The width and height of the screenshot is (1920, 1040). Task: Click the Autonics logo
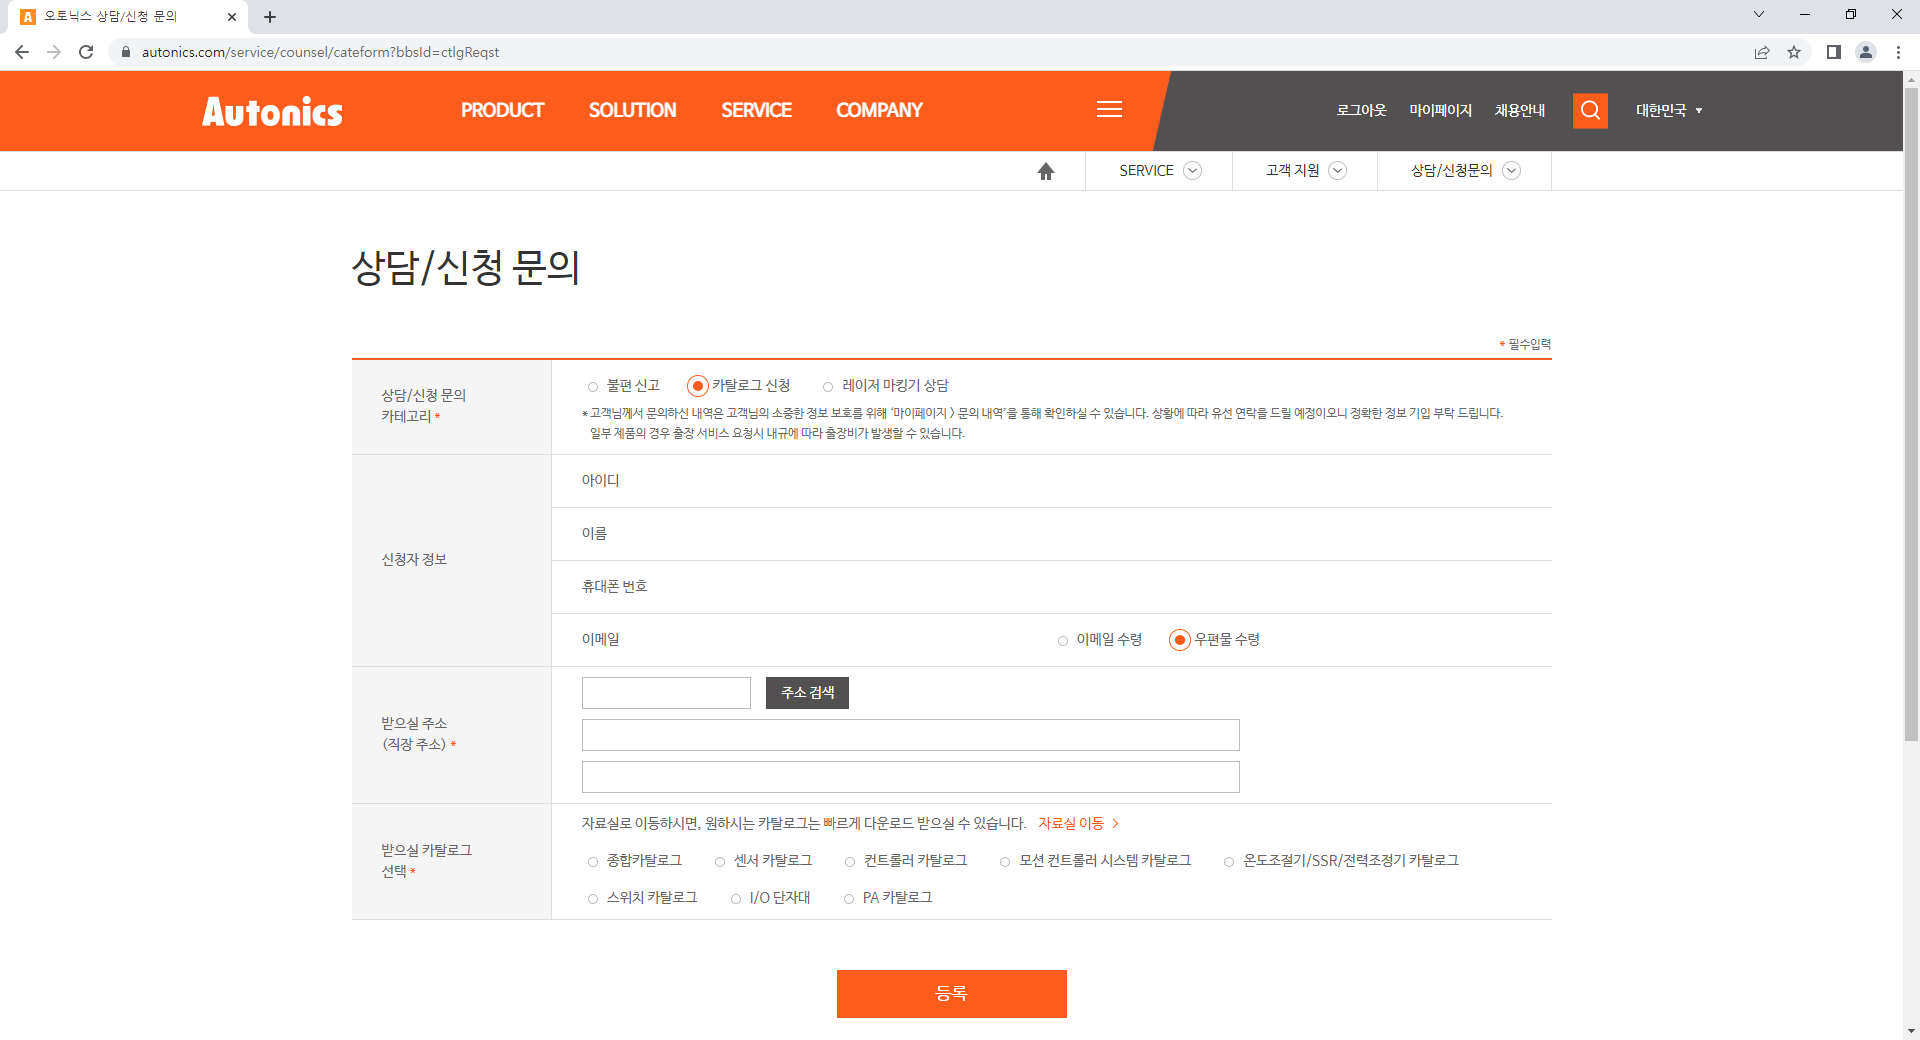click(x=271, y=111)
